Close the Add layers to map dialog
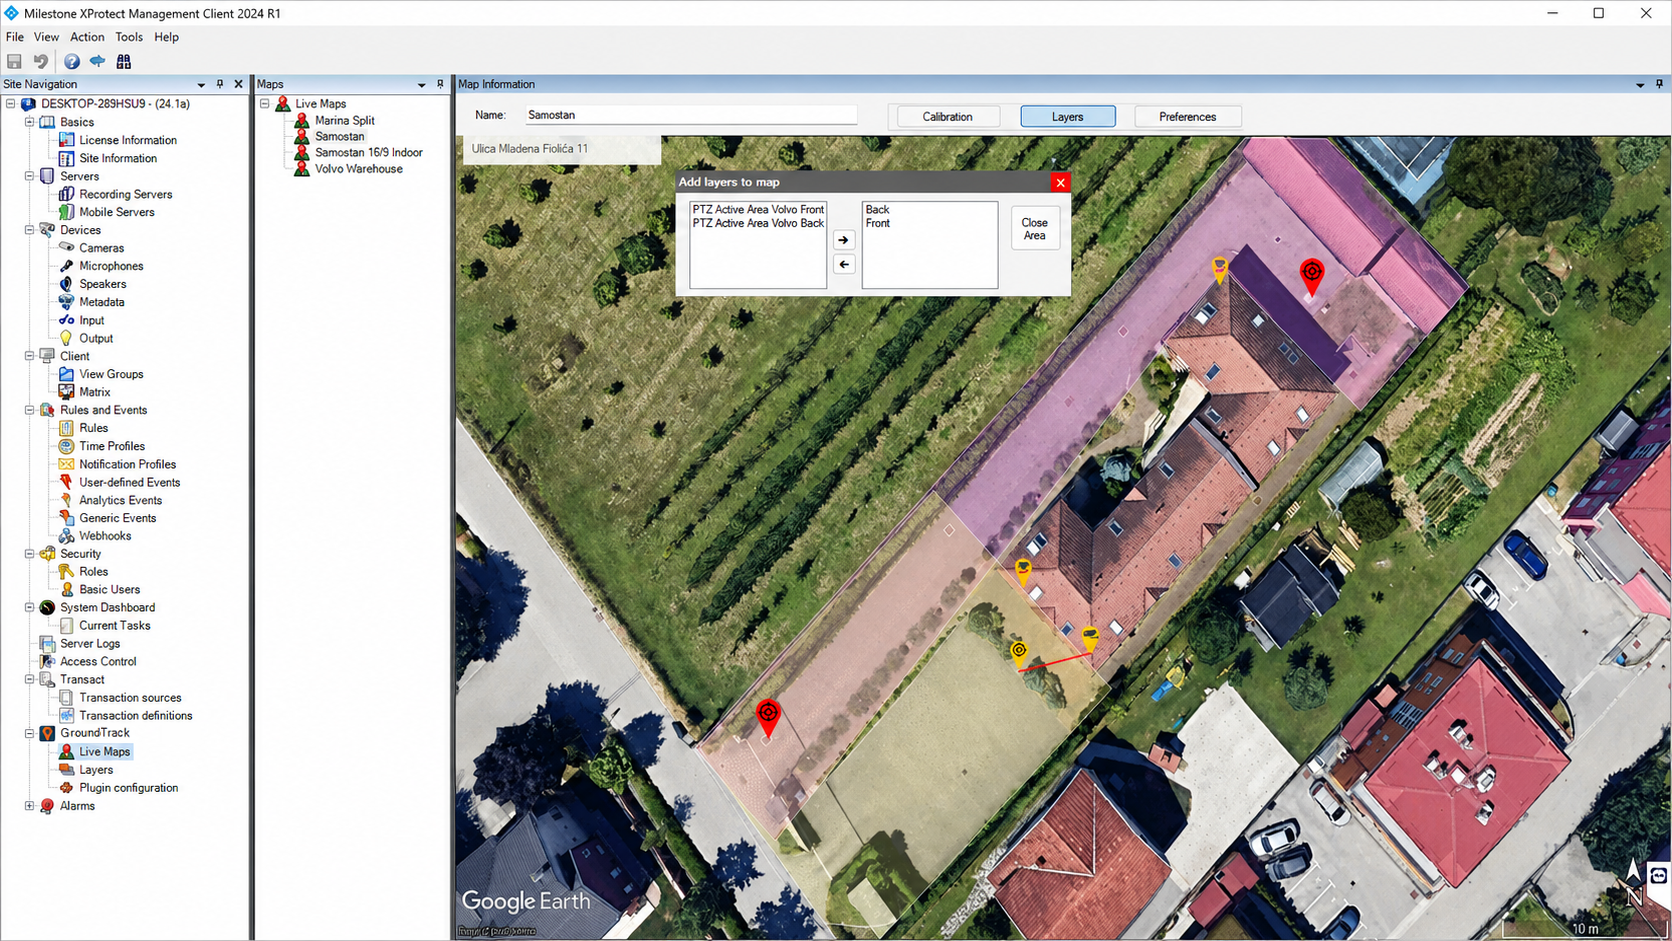This screenshot has width=1672, height=941. [x=1061, y=182]
